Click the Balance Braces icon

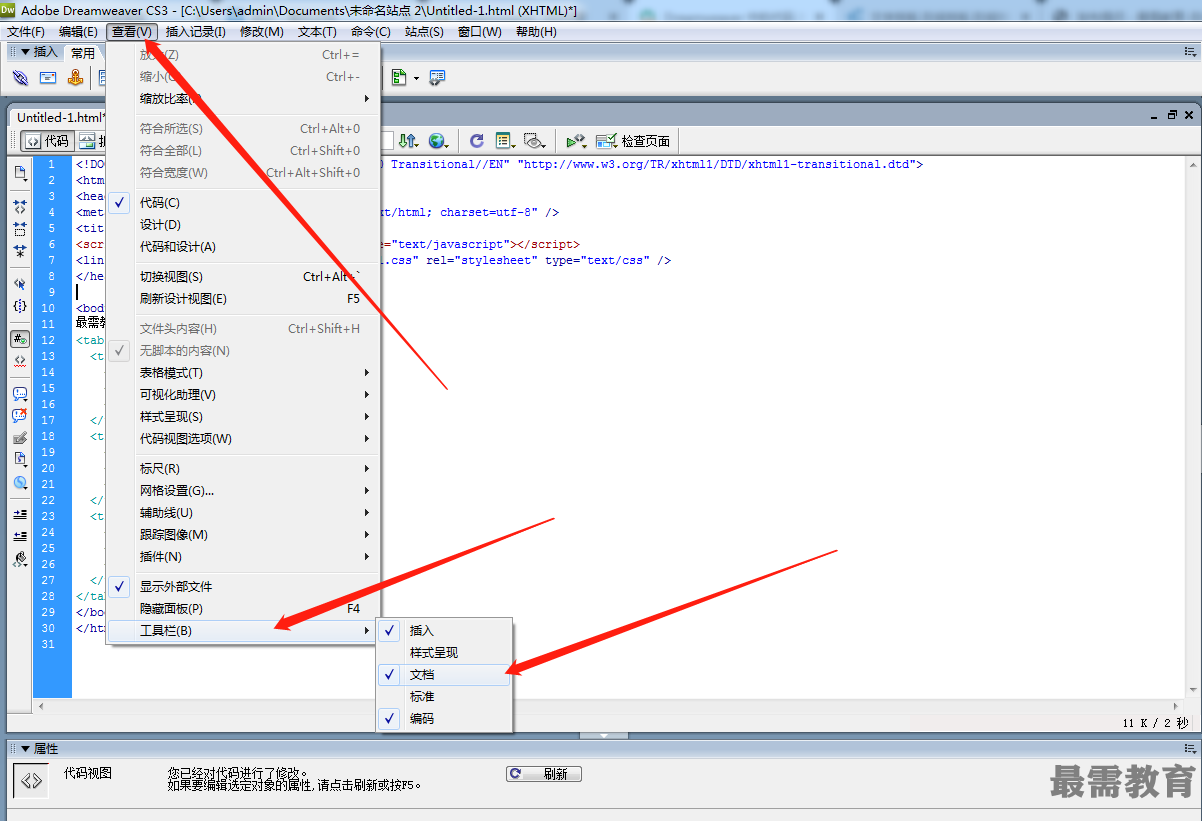tap(20, 306)
